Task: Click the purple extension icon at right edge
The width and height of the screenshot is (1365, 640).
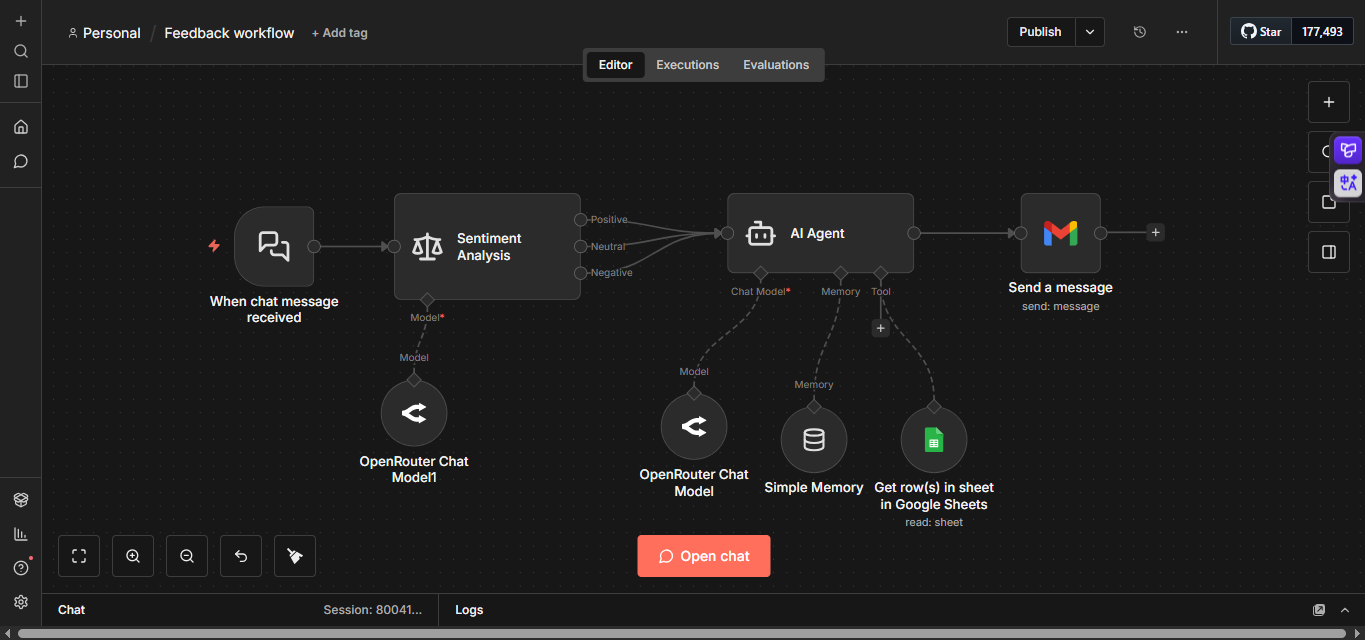Action: 1348,151
